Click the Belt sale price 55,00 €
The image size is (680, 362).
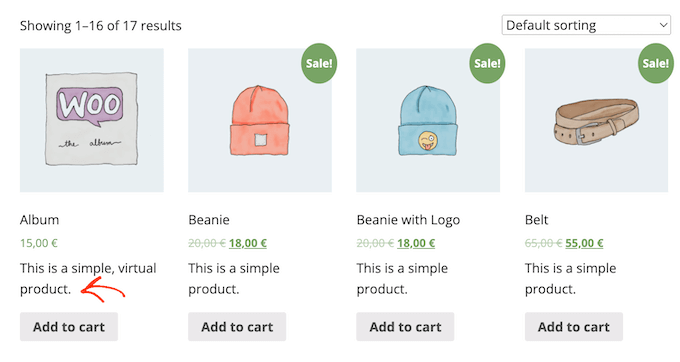click(584, 243)
